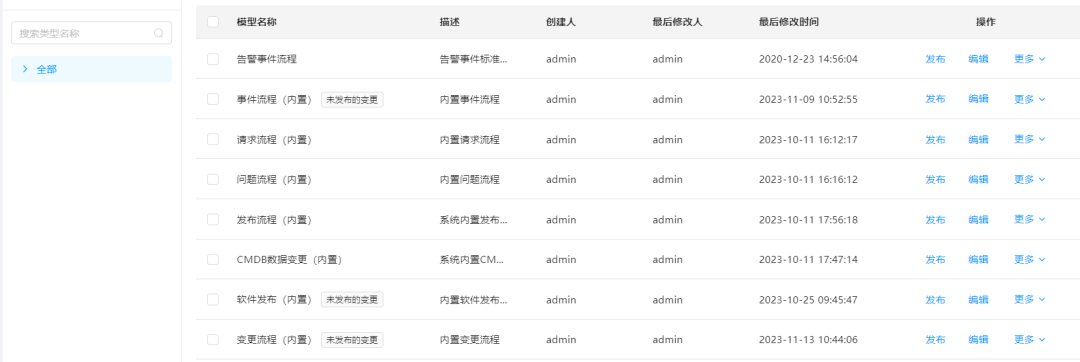Select the 问题流程 (内置) row checkbox
Image resolution: width=1080 pixels, height=362 pixels.
(213, 180)
